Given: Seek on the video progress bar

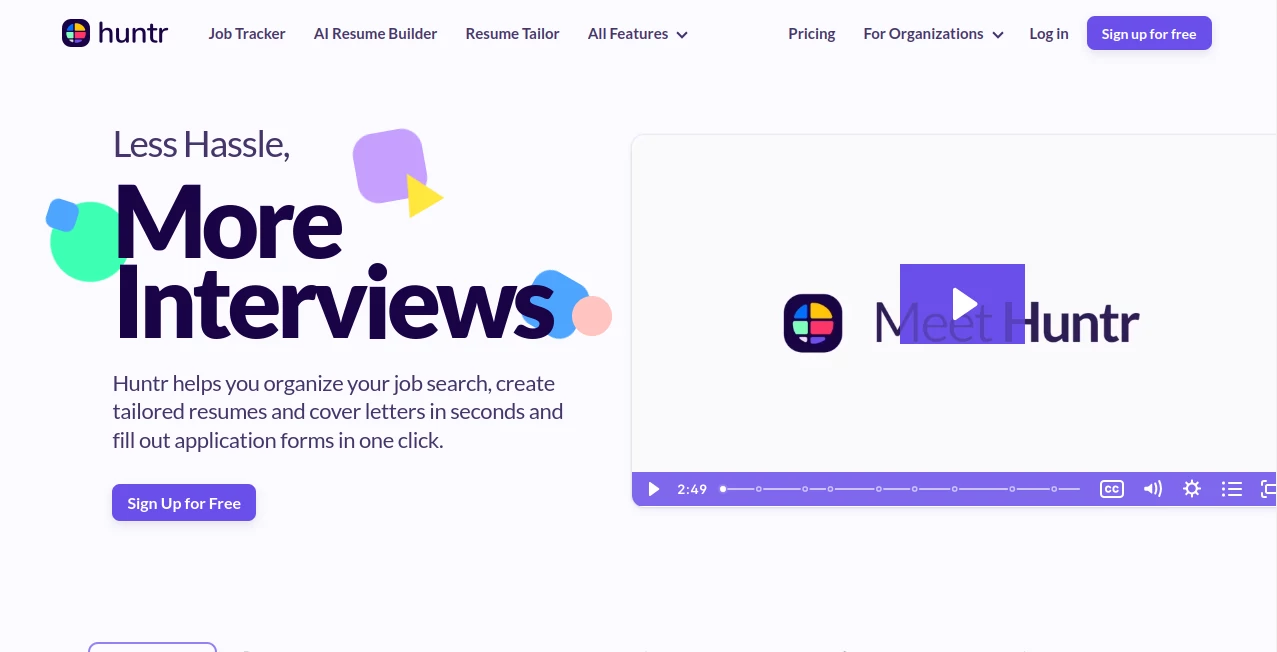Looking at the screenshot, I should click(x=901, y=489).
